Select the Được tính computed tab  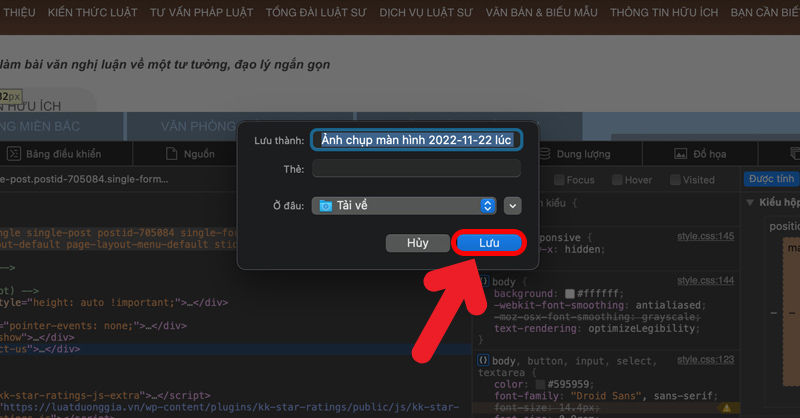pyautogui.click(x=771, y=179)
